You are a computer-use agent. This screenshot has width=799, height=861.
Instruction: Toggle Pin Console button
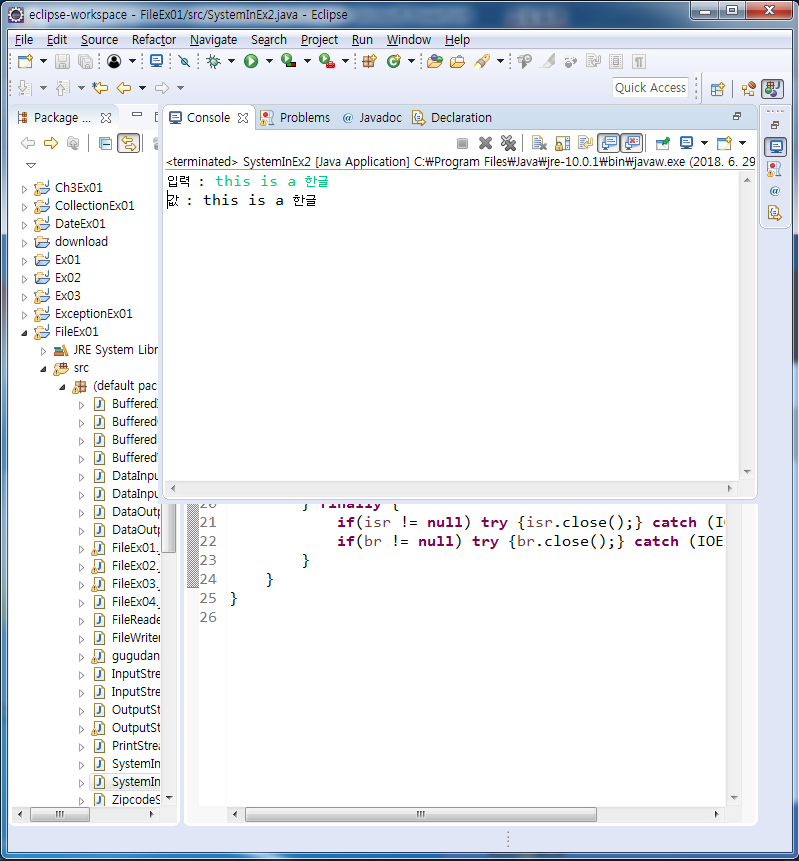[663, 143]
